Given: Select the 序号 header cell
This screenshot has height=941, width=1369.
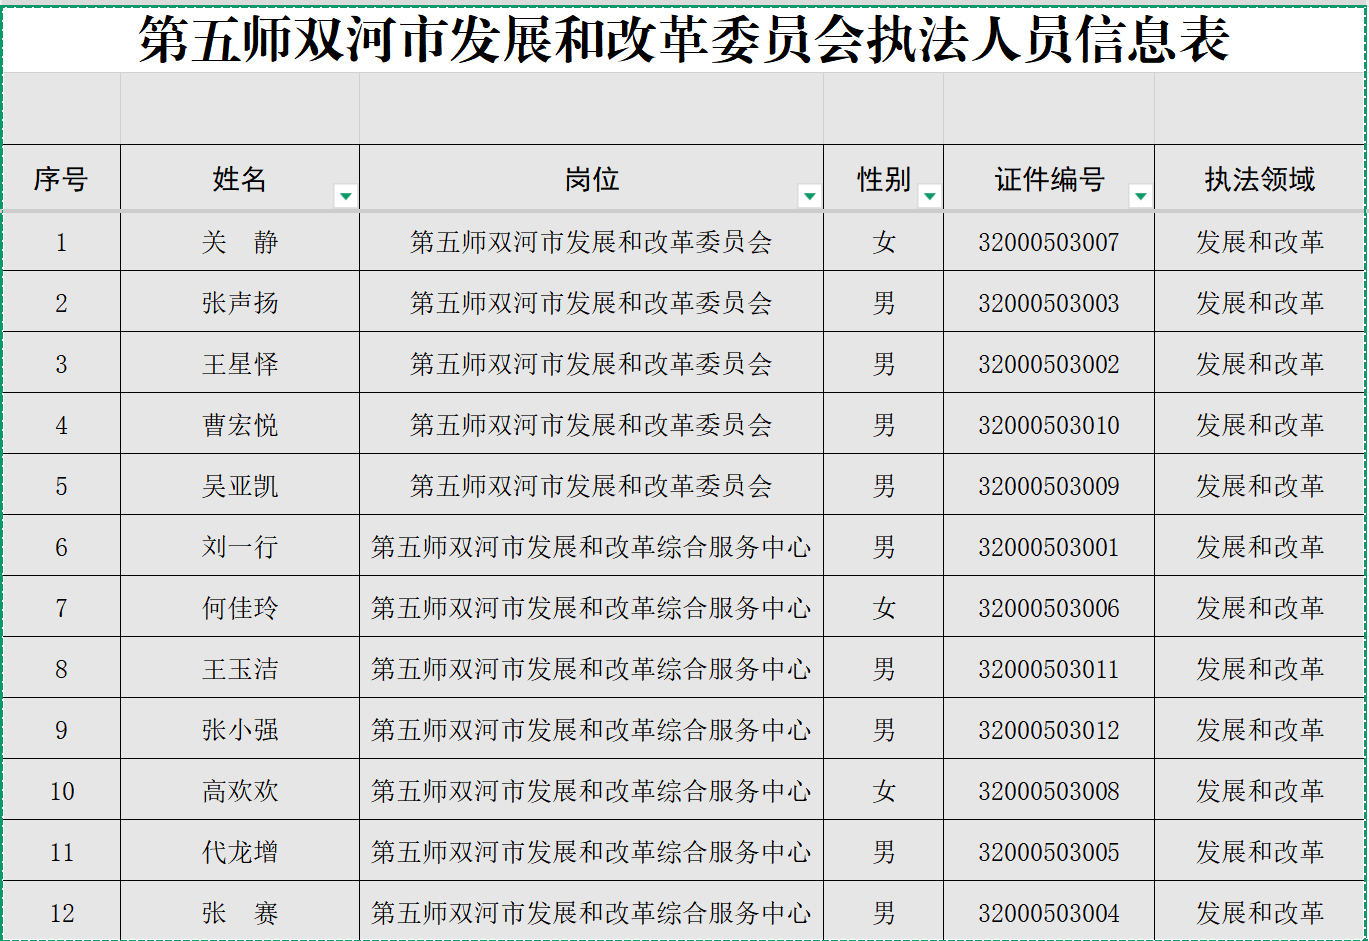Looking at the screenshot, I should click(61, 179).
